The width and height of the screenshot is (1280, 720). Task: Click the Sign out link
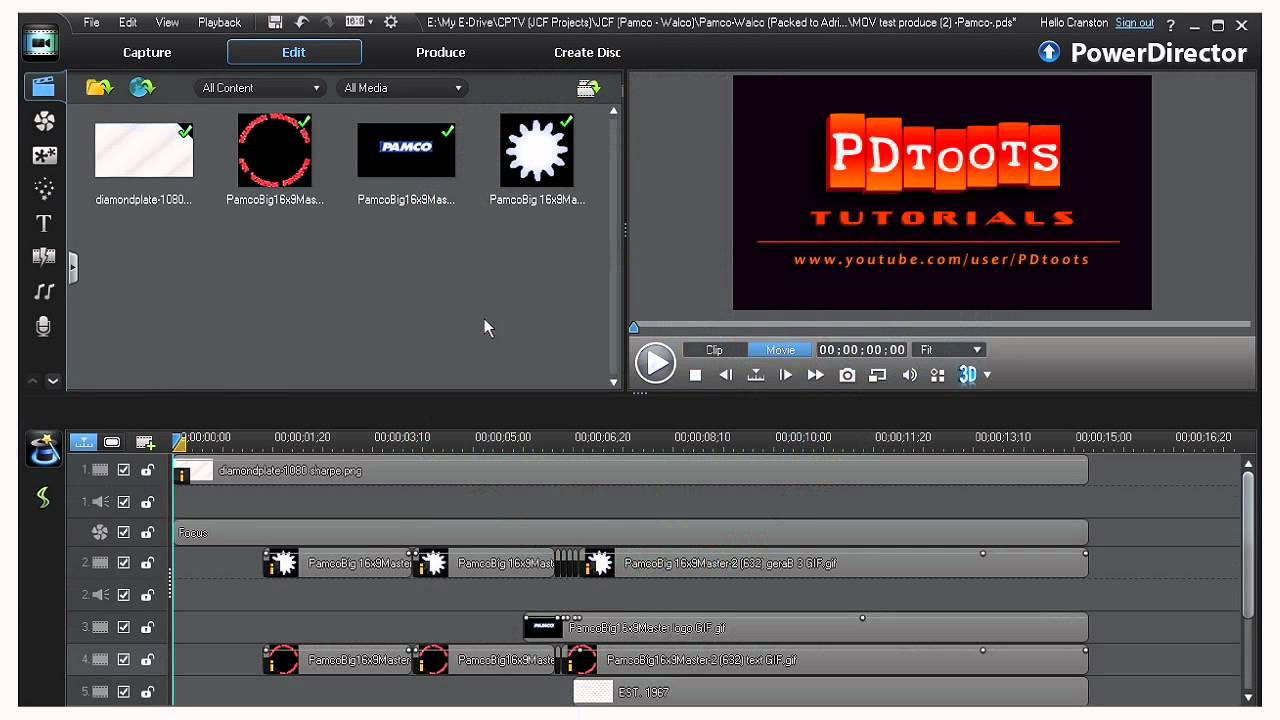click(x=1134, y=22)
